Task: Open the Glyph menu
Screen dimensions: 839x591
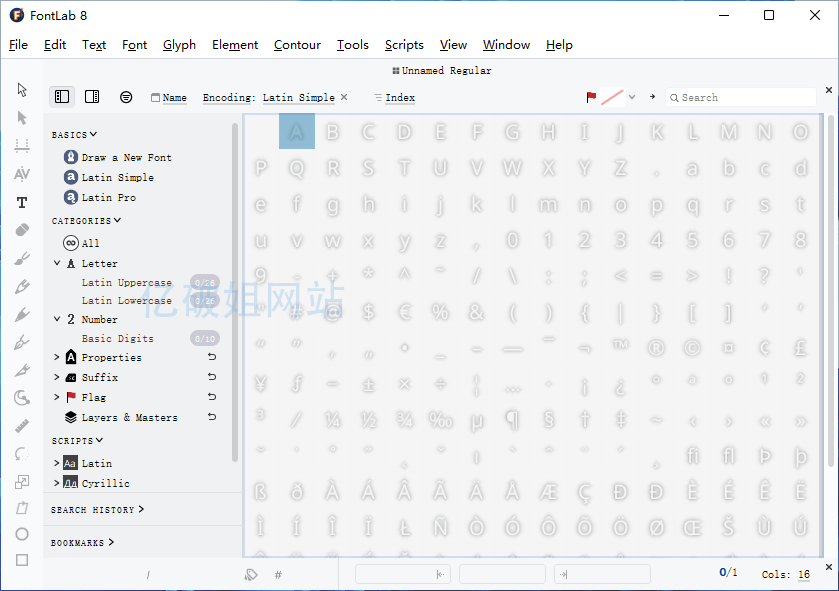Action: point(179,45)
